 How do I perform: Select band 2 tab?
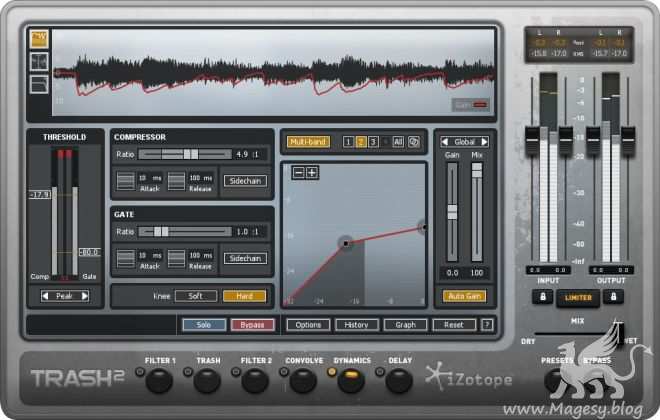pos(361,142)
